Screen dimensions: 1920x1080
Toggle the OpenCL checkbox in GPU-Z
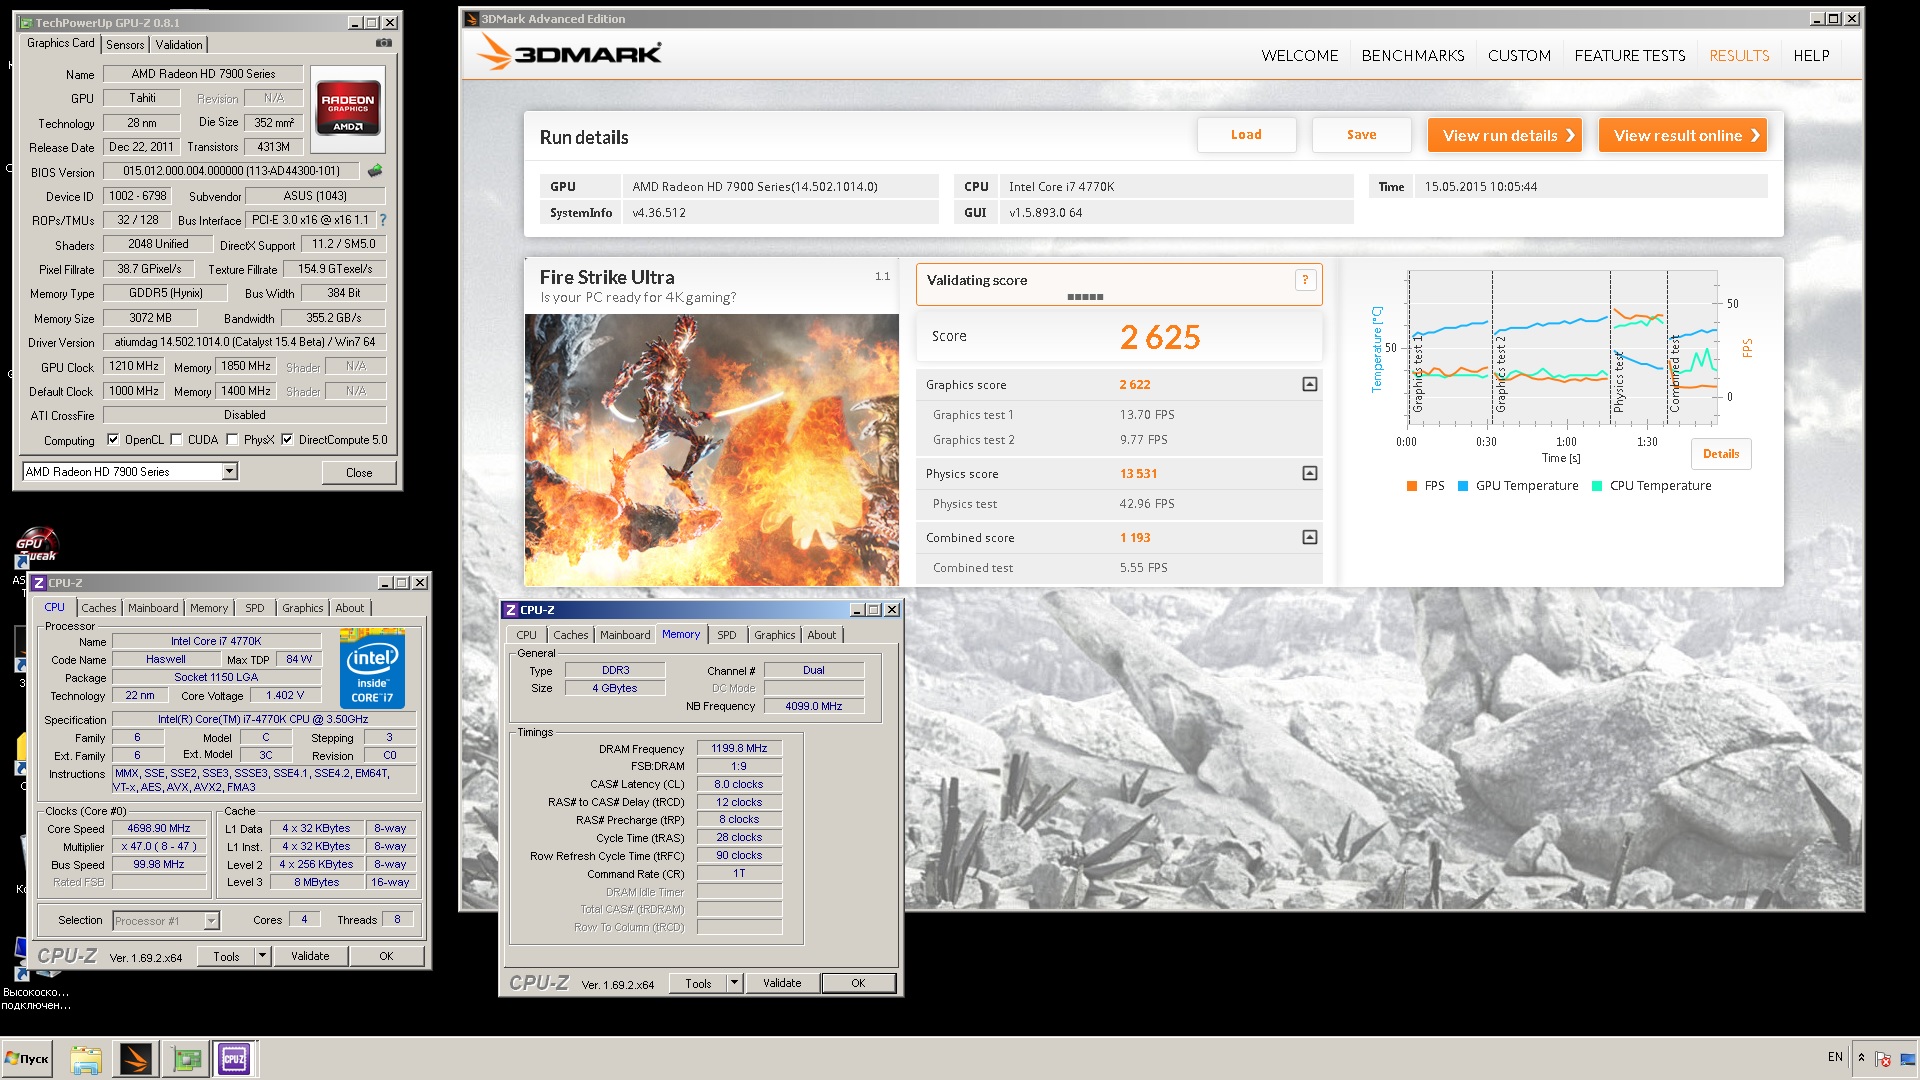tap(113, 439)
